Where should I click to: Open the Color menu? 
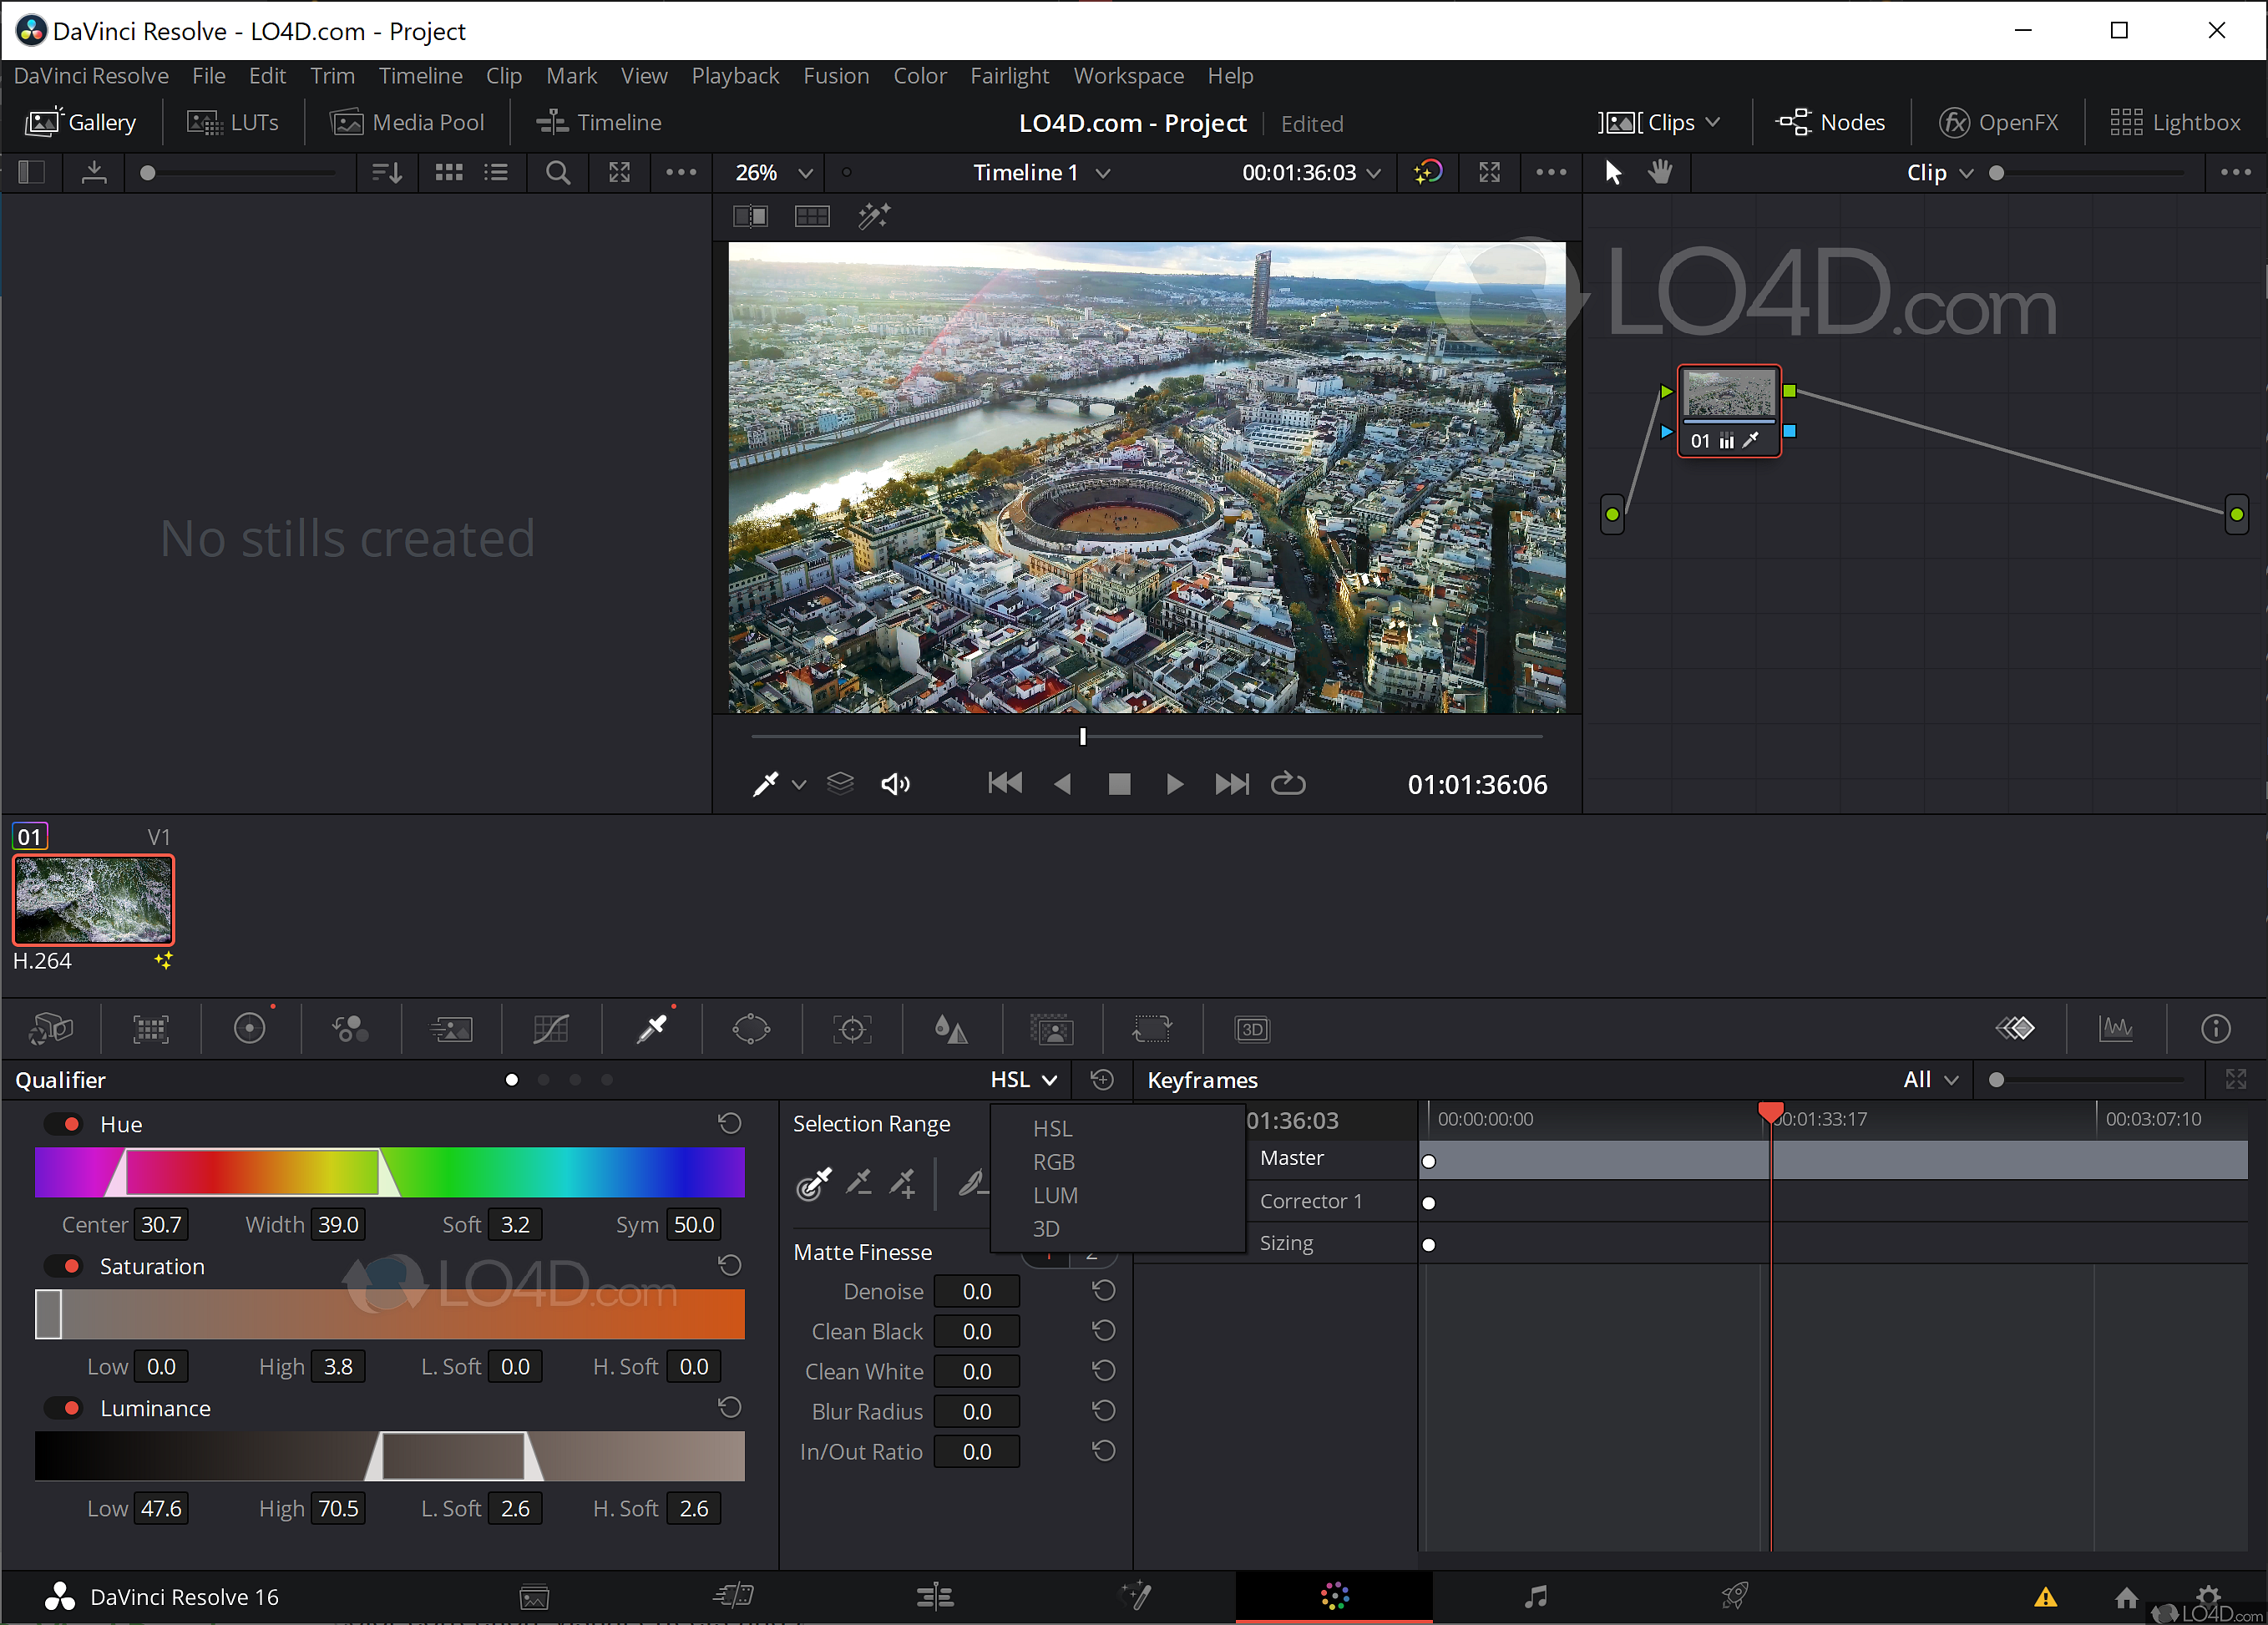tap(919, 75)
